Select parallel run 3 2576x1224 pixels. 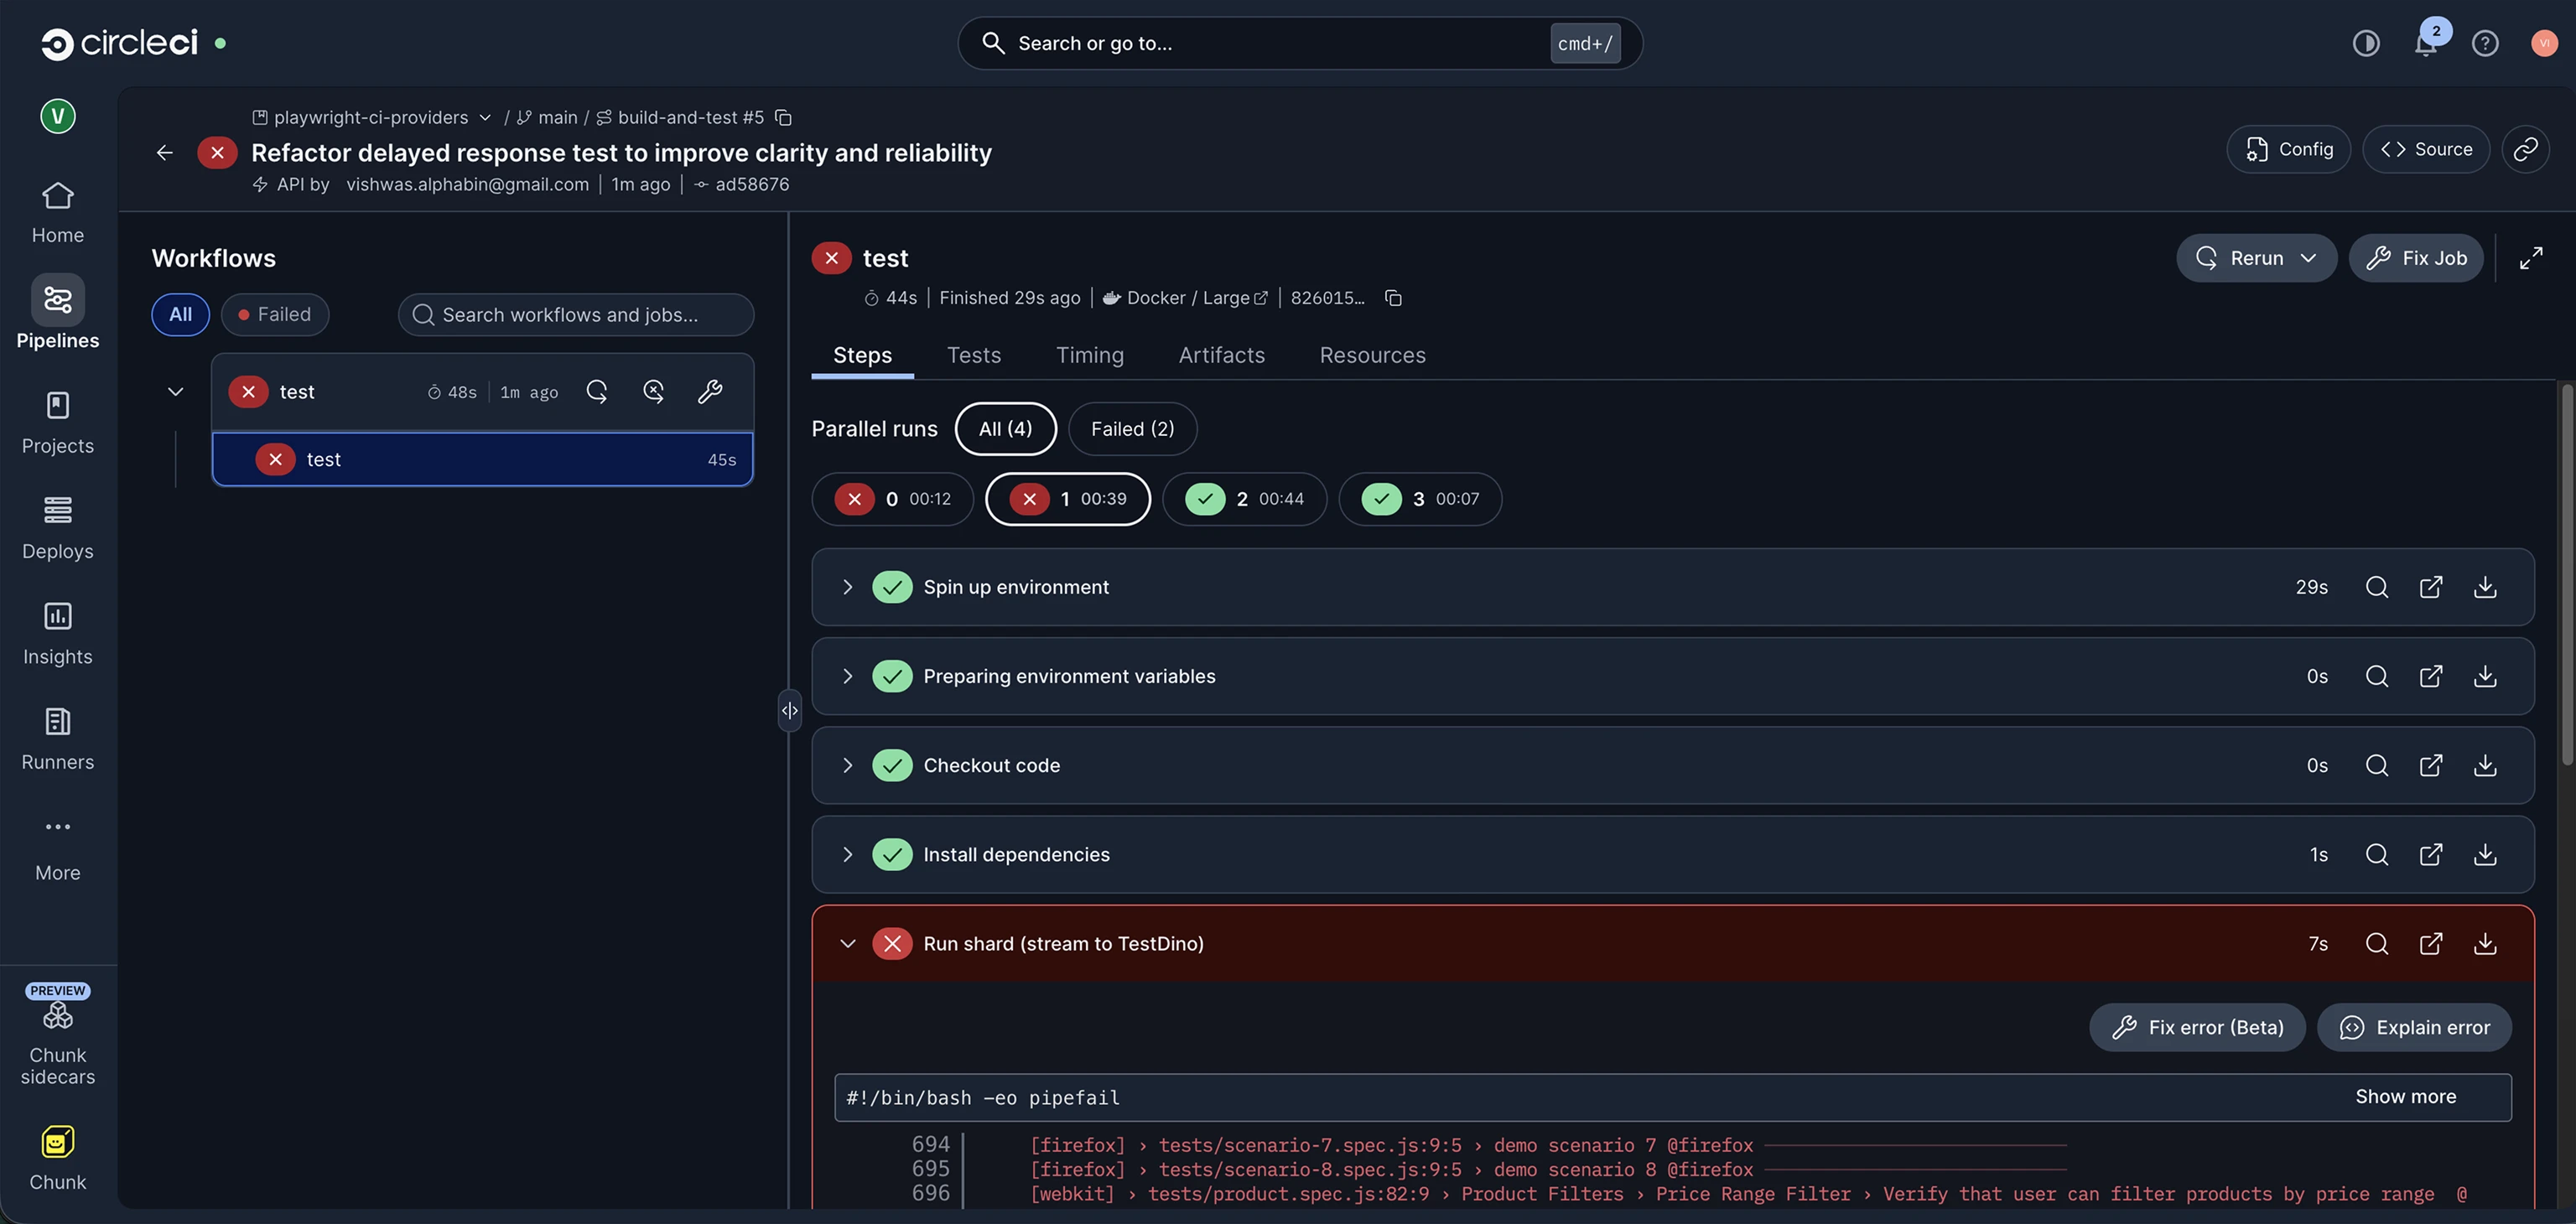point(1420,498)
